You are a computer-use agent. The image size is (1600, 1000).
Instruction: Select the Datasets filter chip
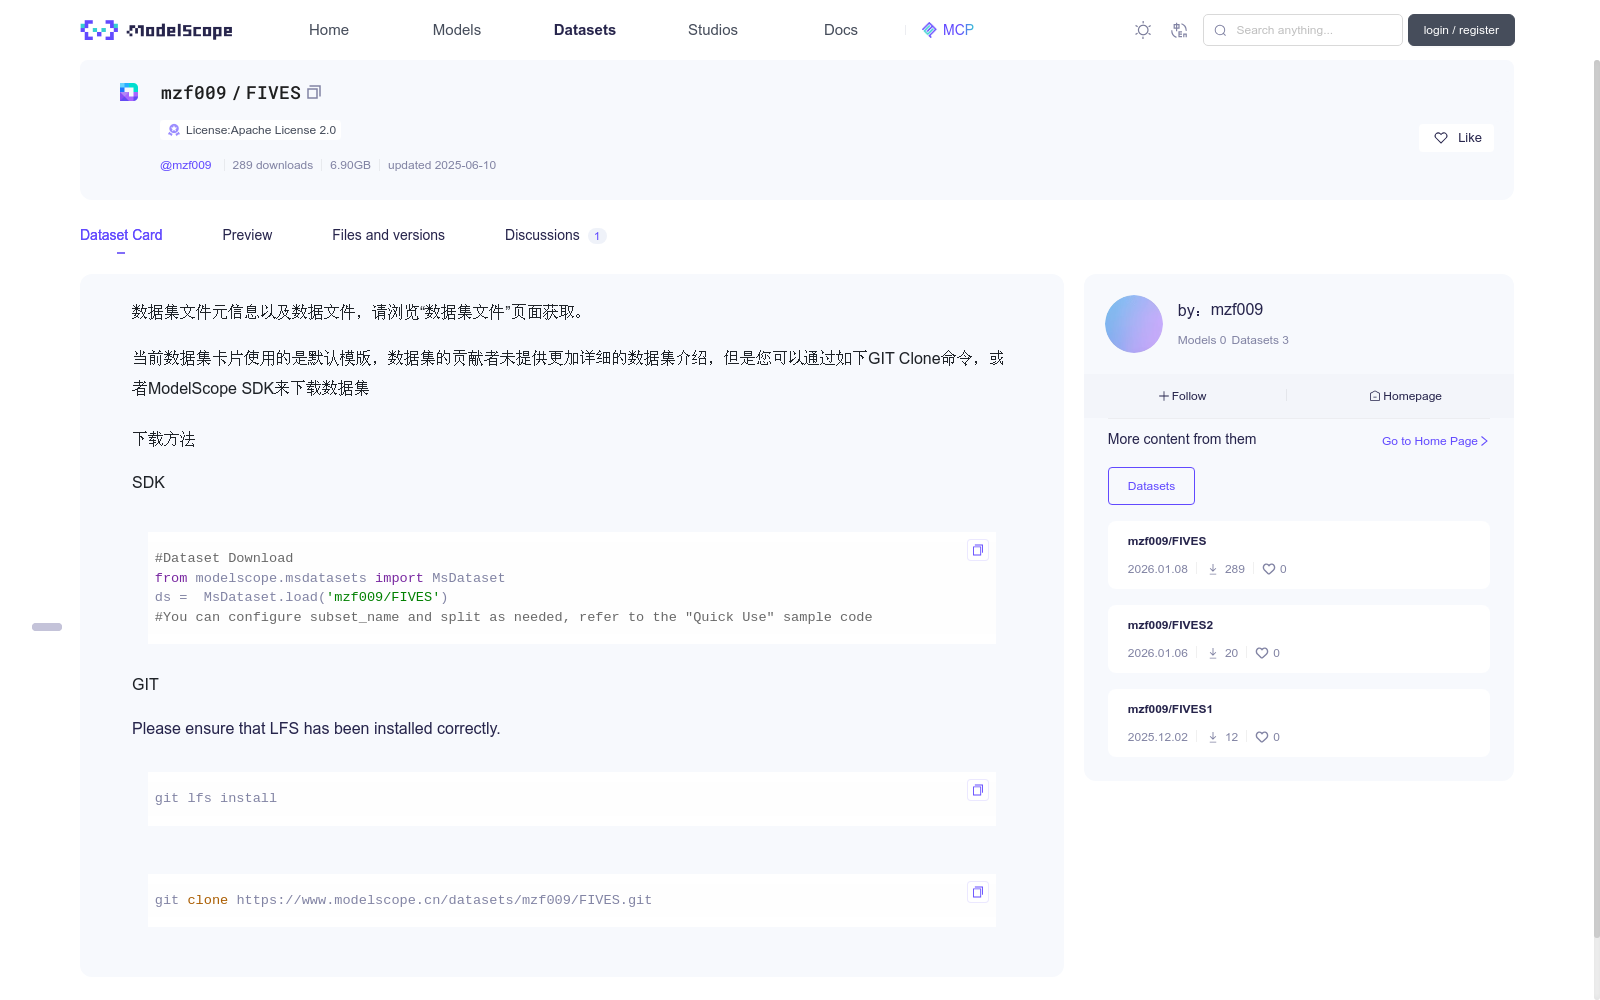coord(1151,486)
